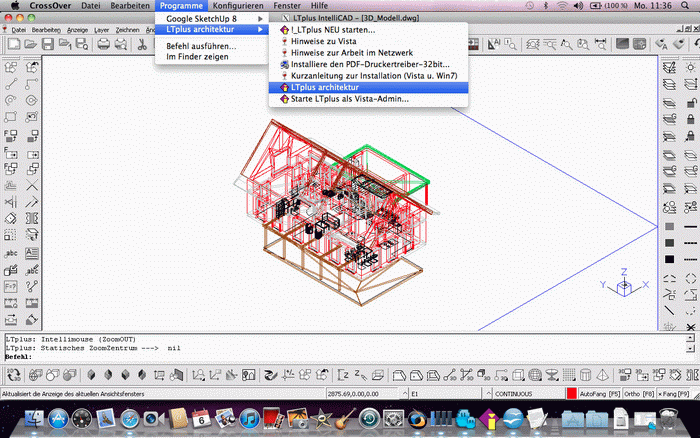This screenshot has height=438, width=700.
Task: Open the CrossOver Datei menu
Action: pyautogui.click(x=91, y=5)
